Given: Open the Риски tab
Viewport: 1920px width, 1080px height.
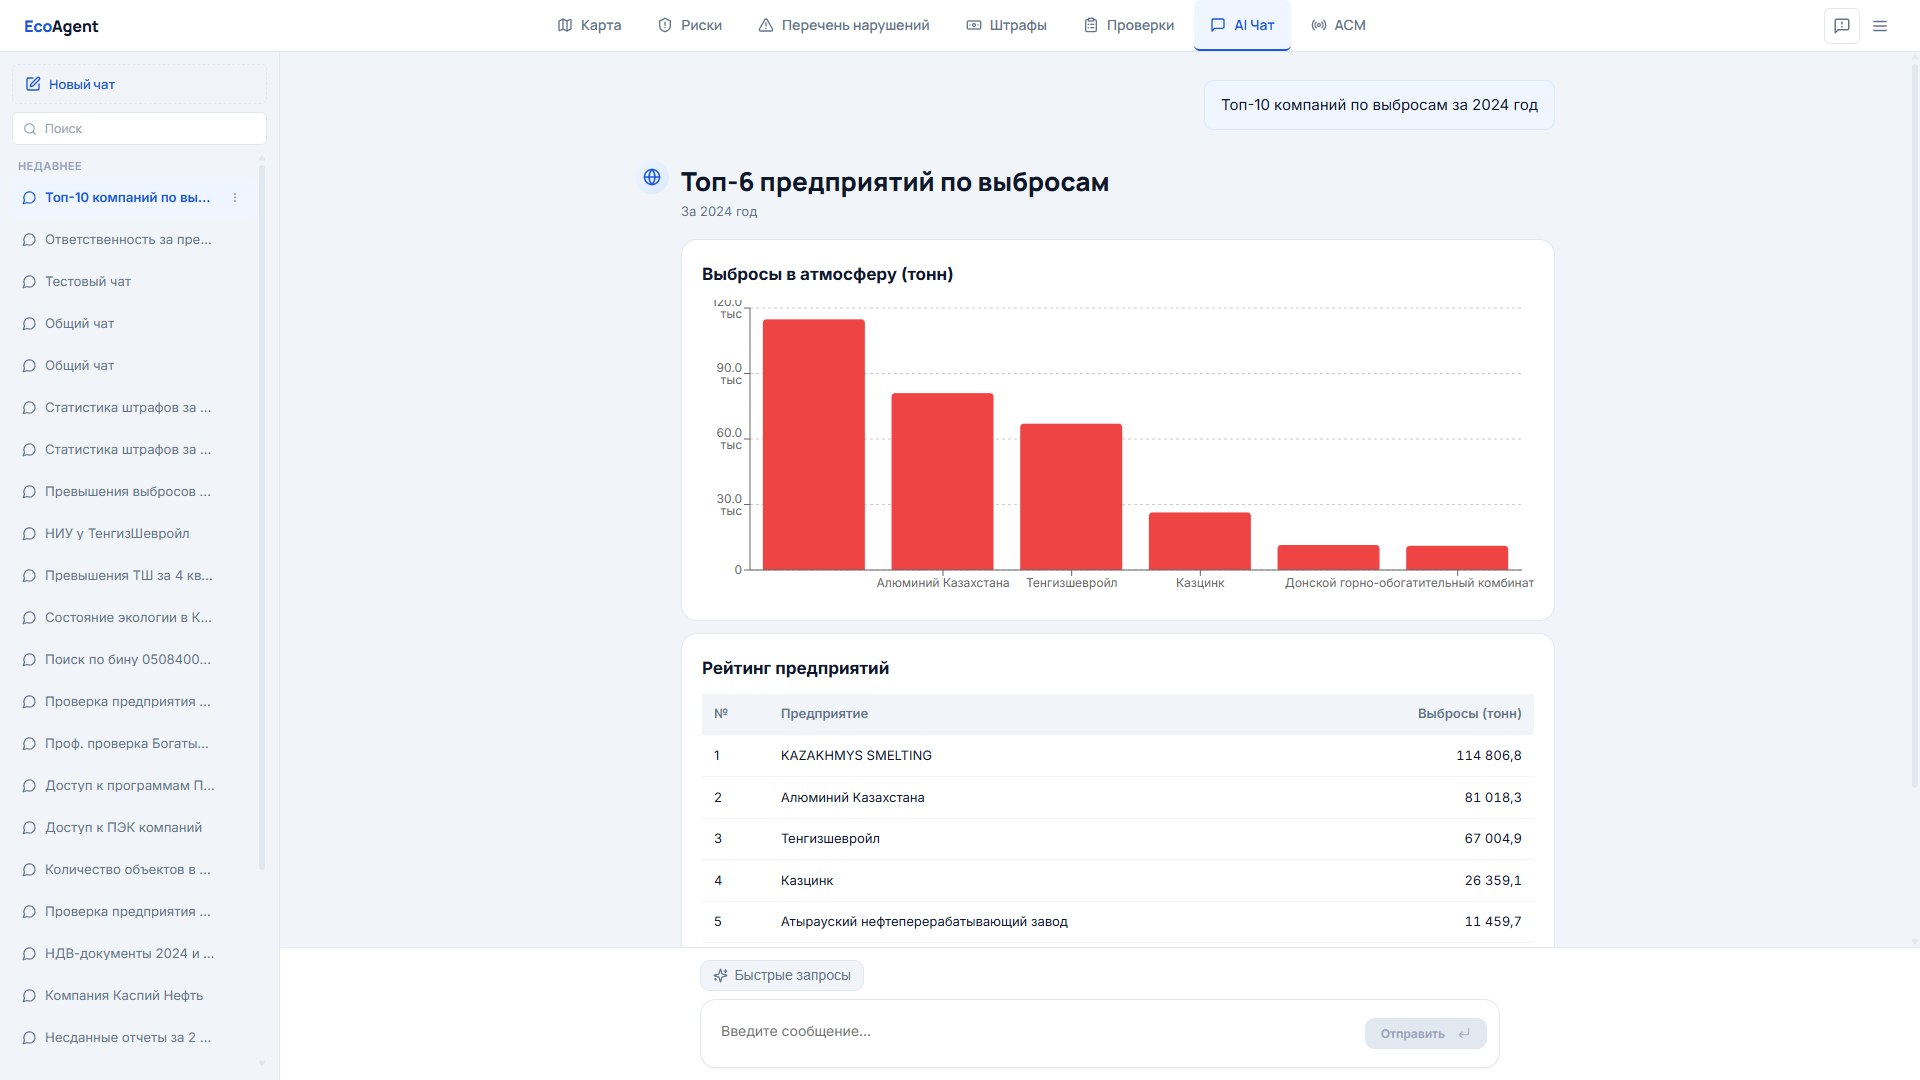Looking at the screenshot, I should pos(689,25).
